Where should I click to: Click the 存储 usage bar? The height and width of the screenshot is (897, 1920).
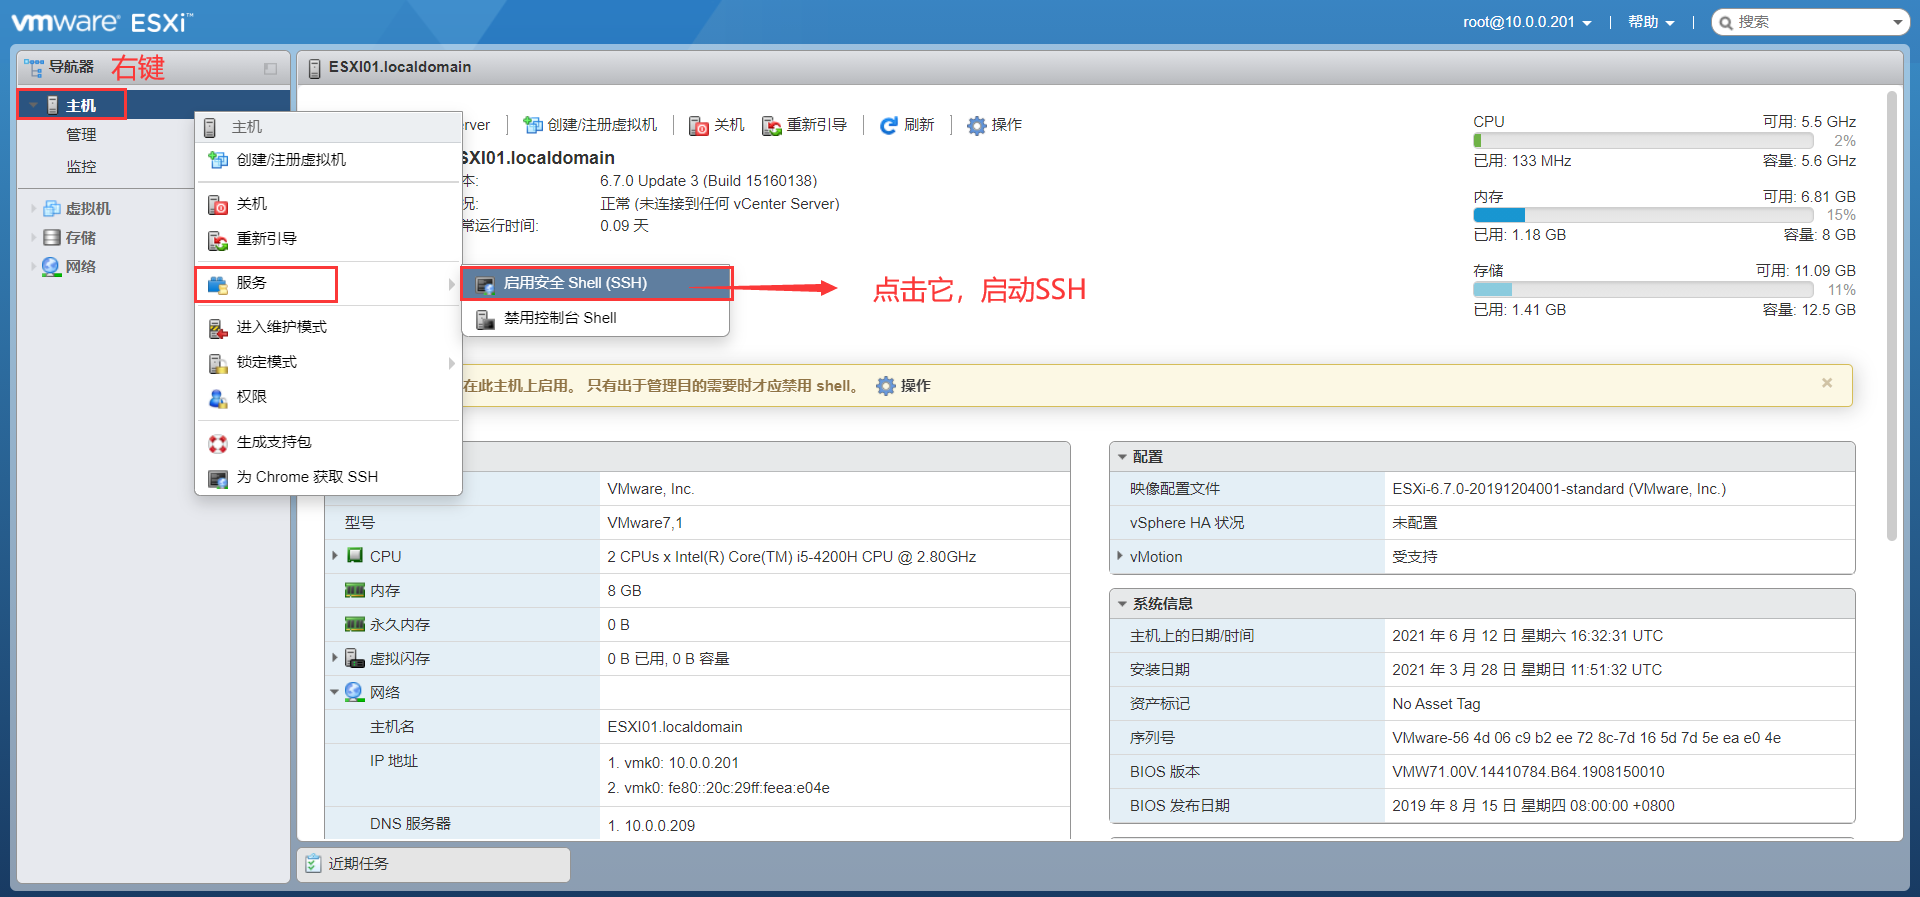coord(1643,289)
